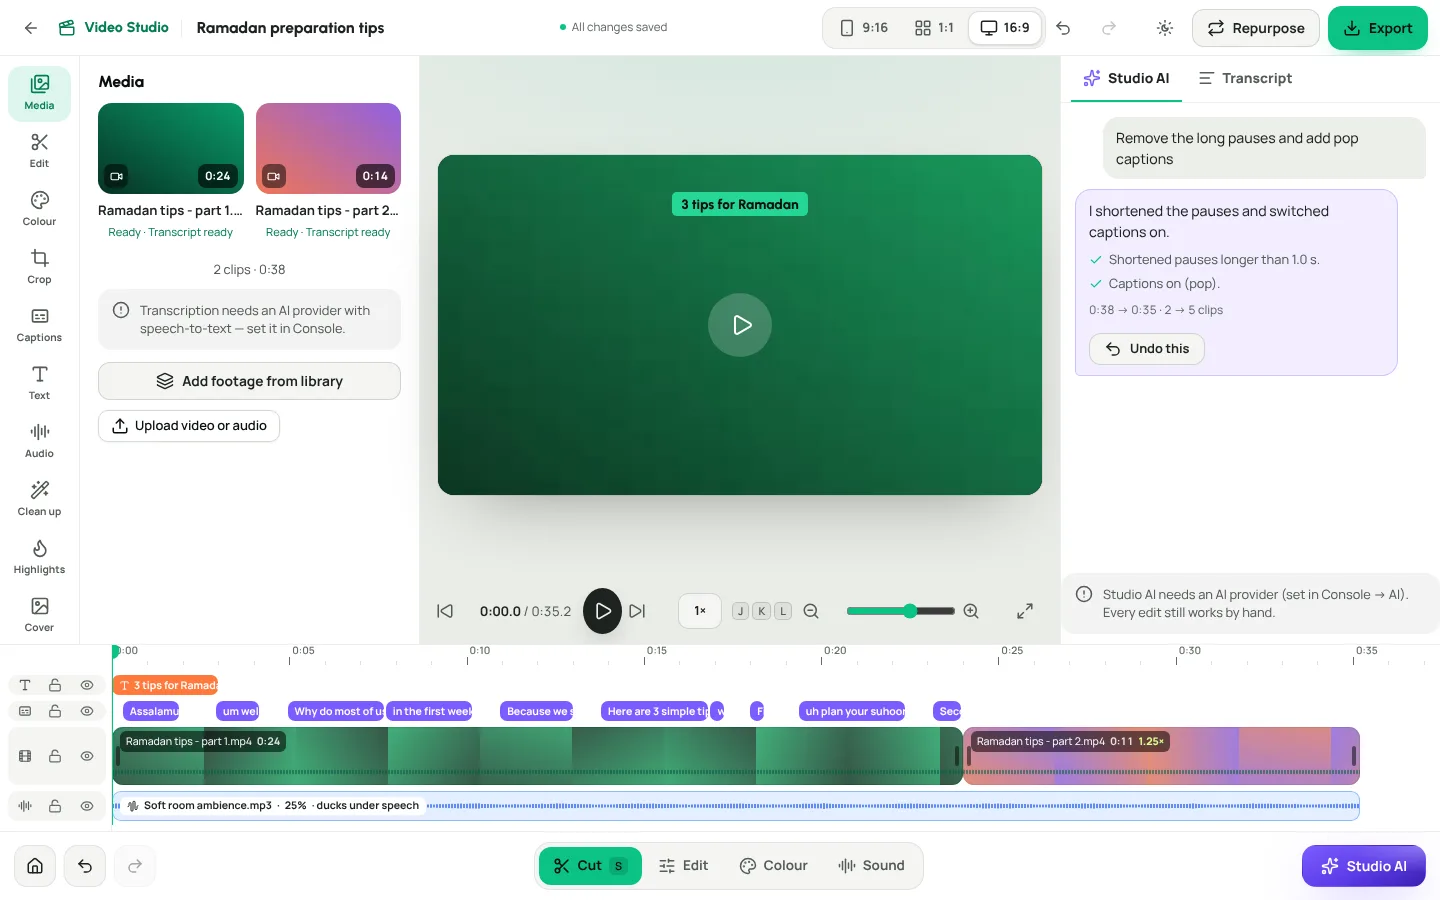Go back using the arrow beside Video Studio

point(31,28)
